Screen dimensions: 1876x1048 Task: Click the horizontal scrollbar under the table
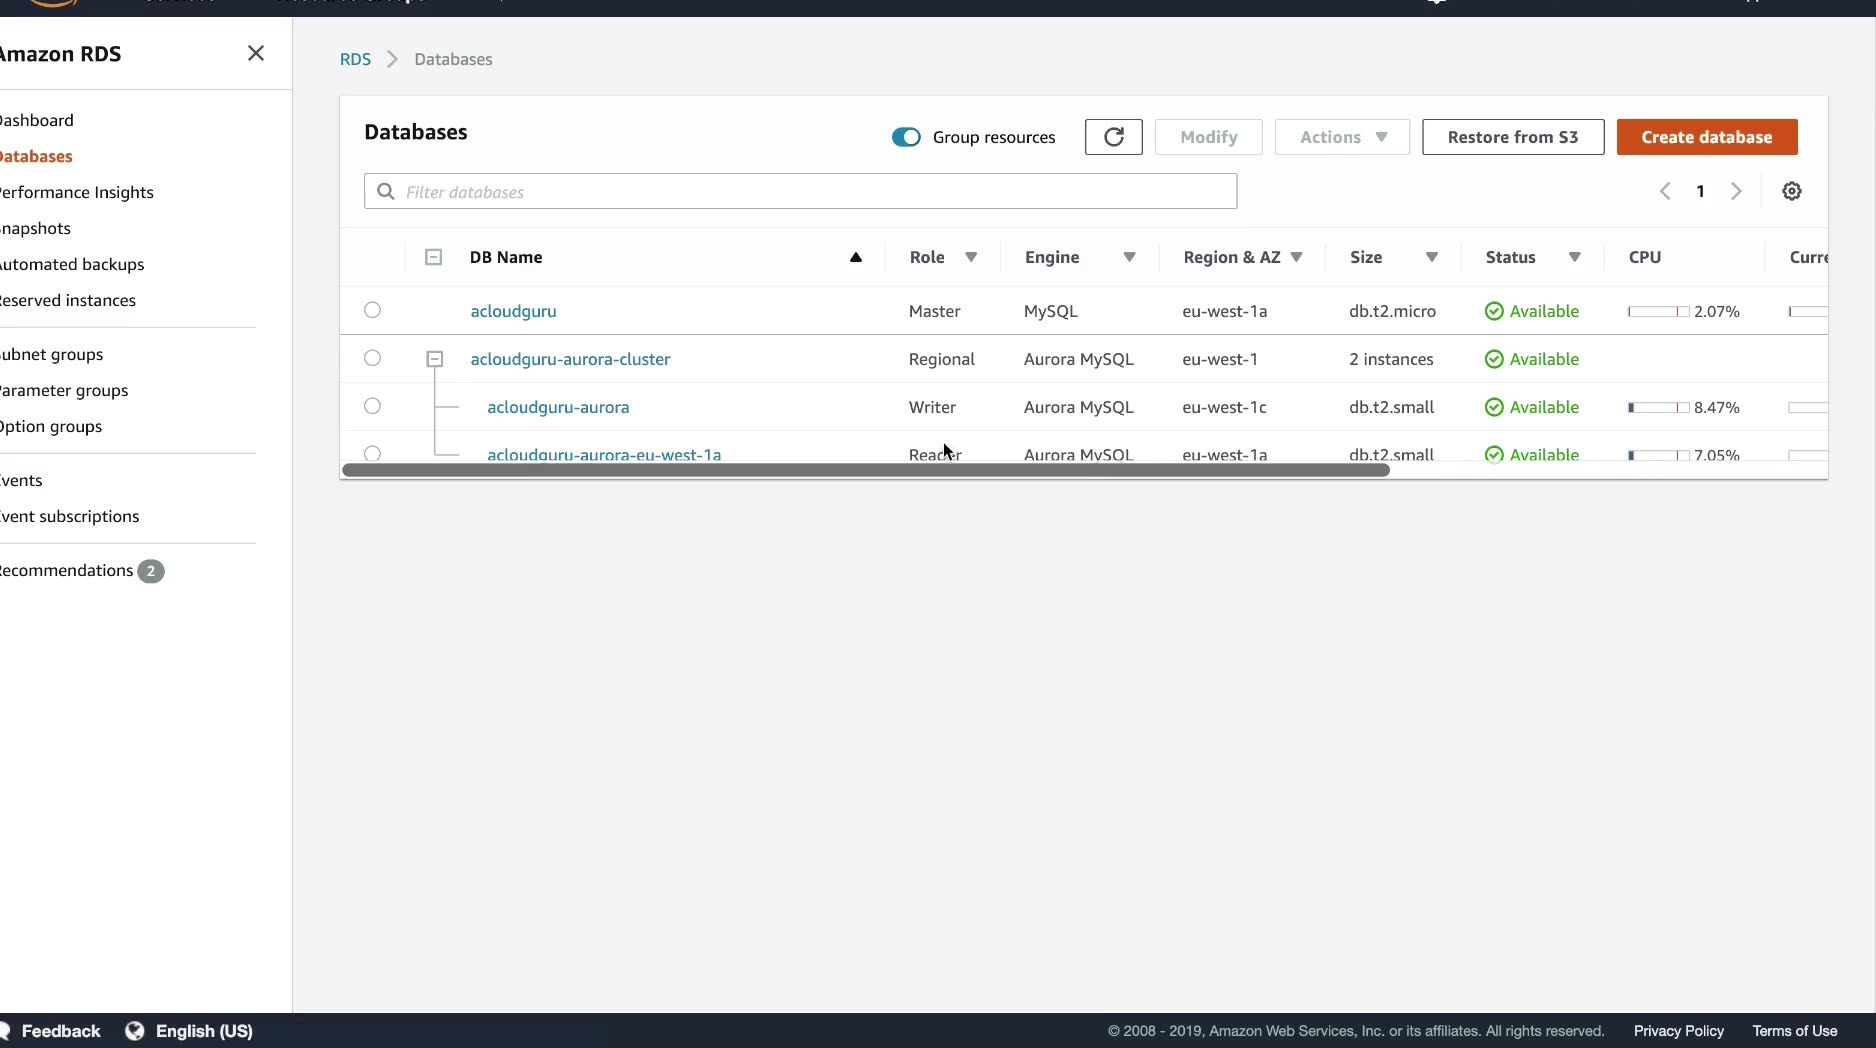point(866,470)
